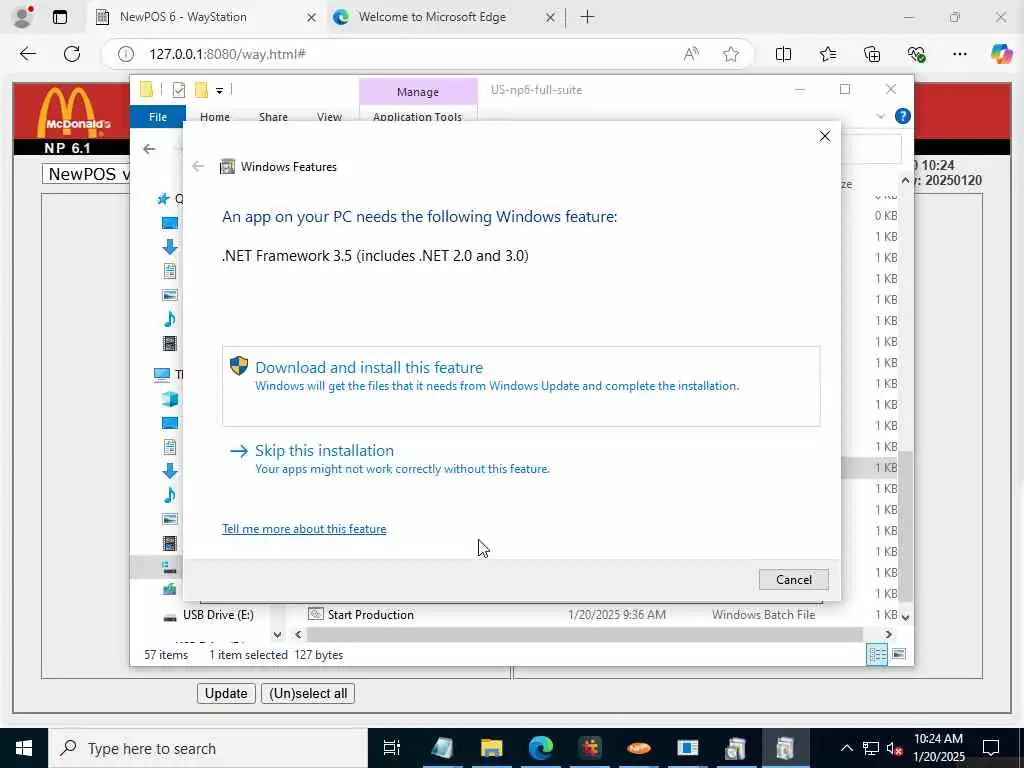Click the 1/20/2025 9:36 AM date cell
This screenshot has height=768, width=1024.
point(616,615)
